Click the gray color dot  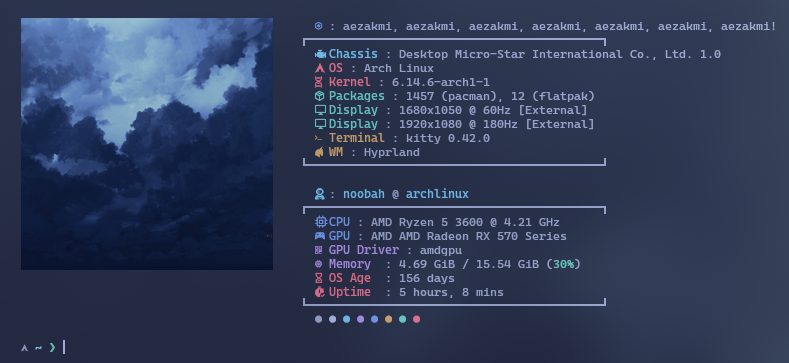pos(319,319)
